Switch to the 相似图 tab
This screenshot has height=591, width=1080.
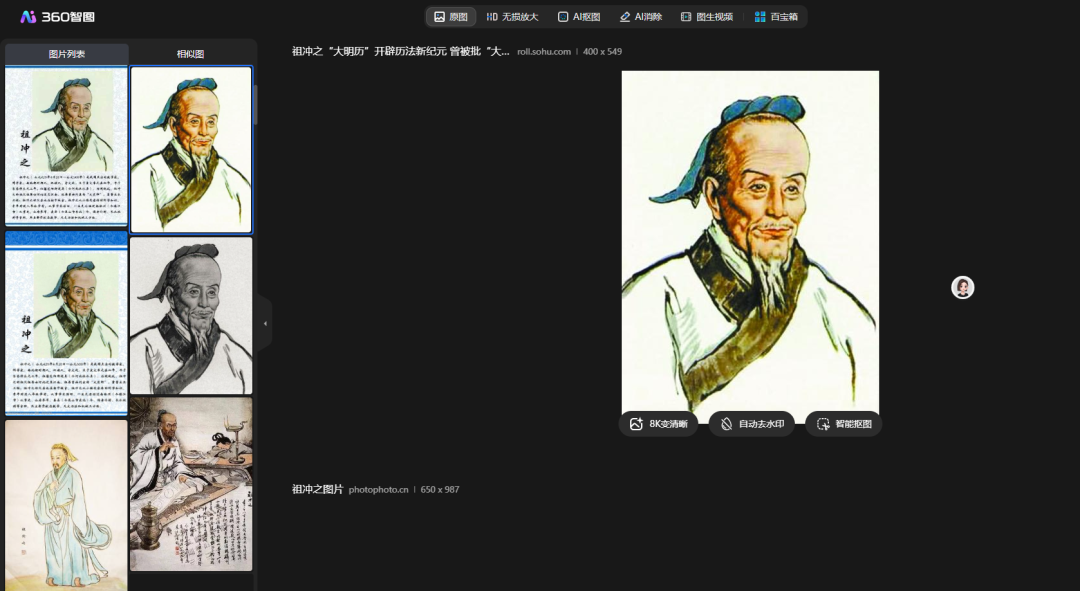pos(190,54)
